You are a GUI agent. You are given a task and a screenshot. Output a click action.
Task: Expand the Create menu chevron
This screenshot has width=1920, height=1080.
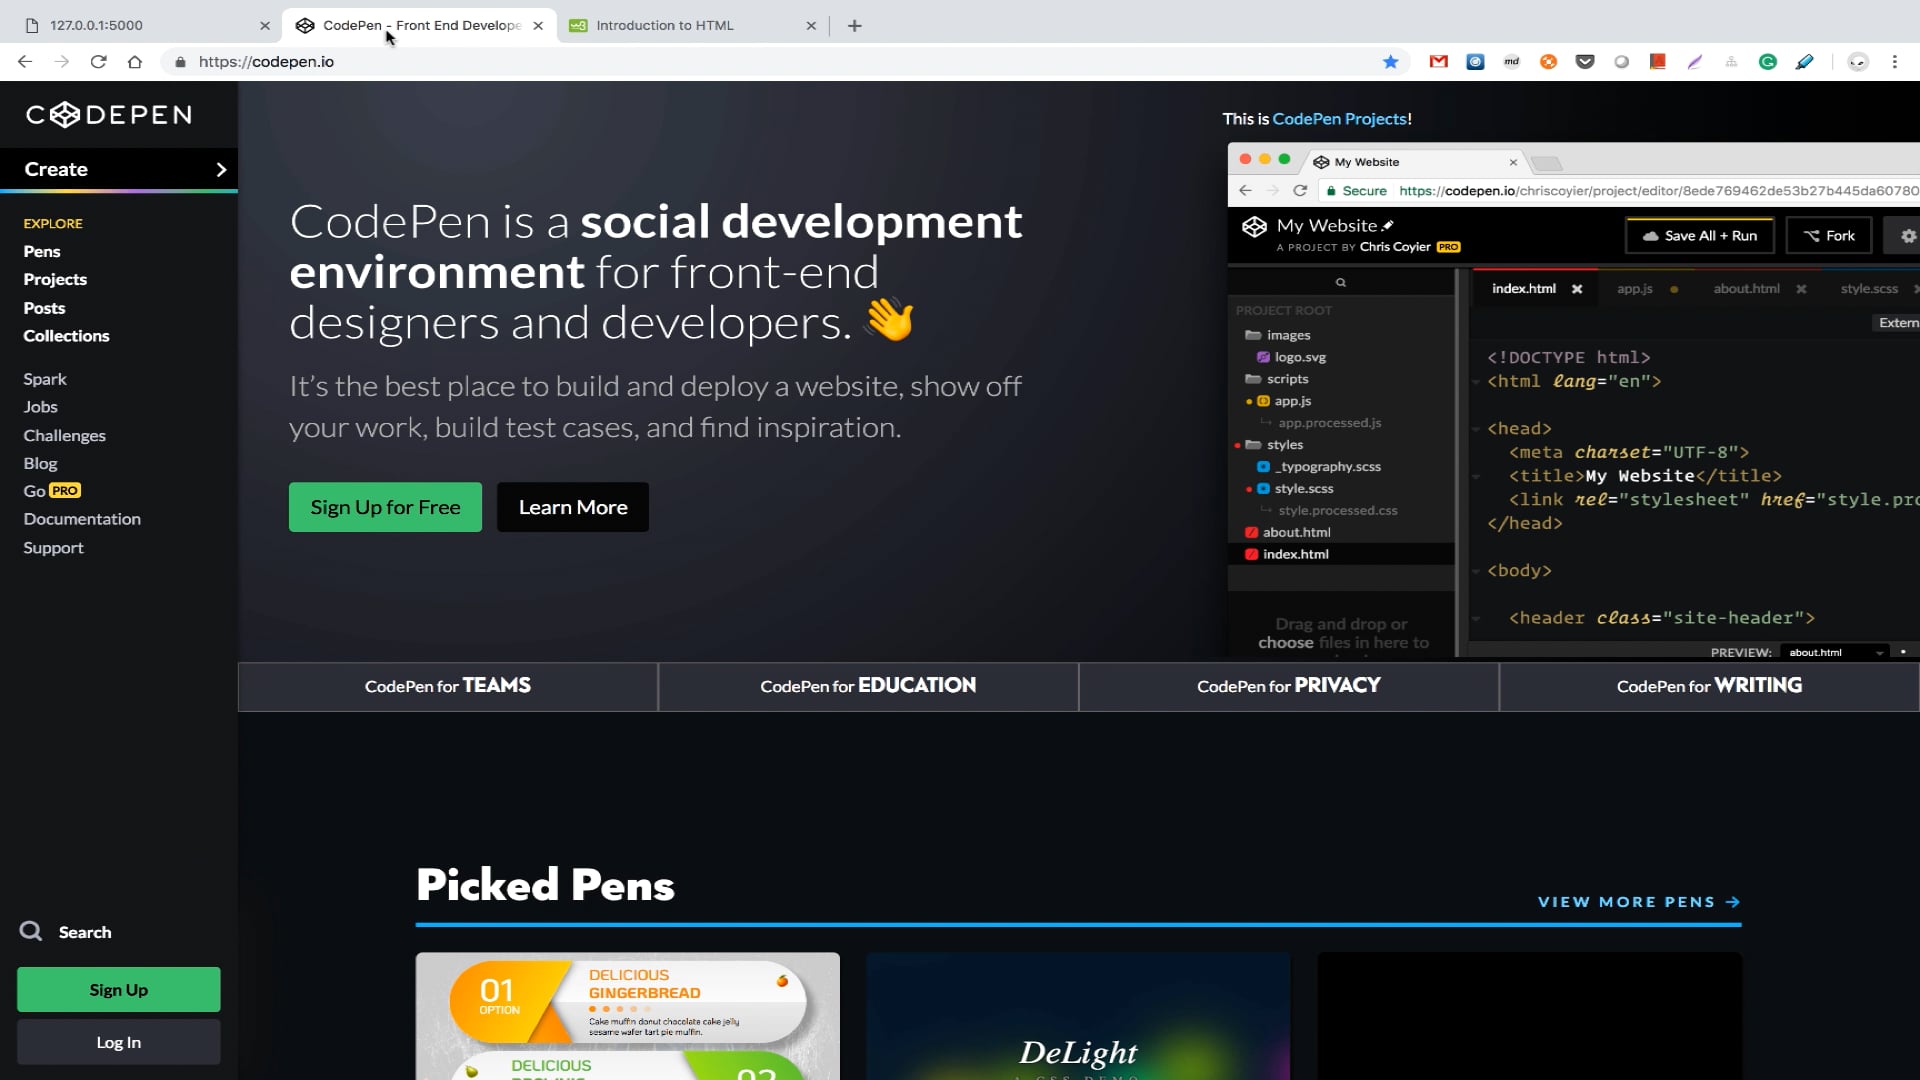(221, 170)
